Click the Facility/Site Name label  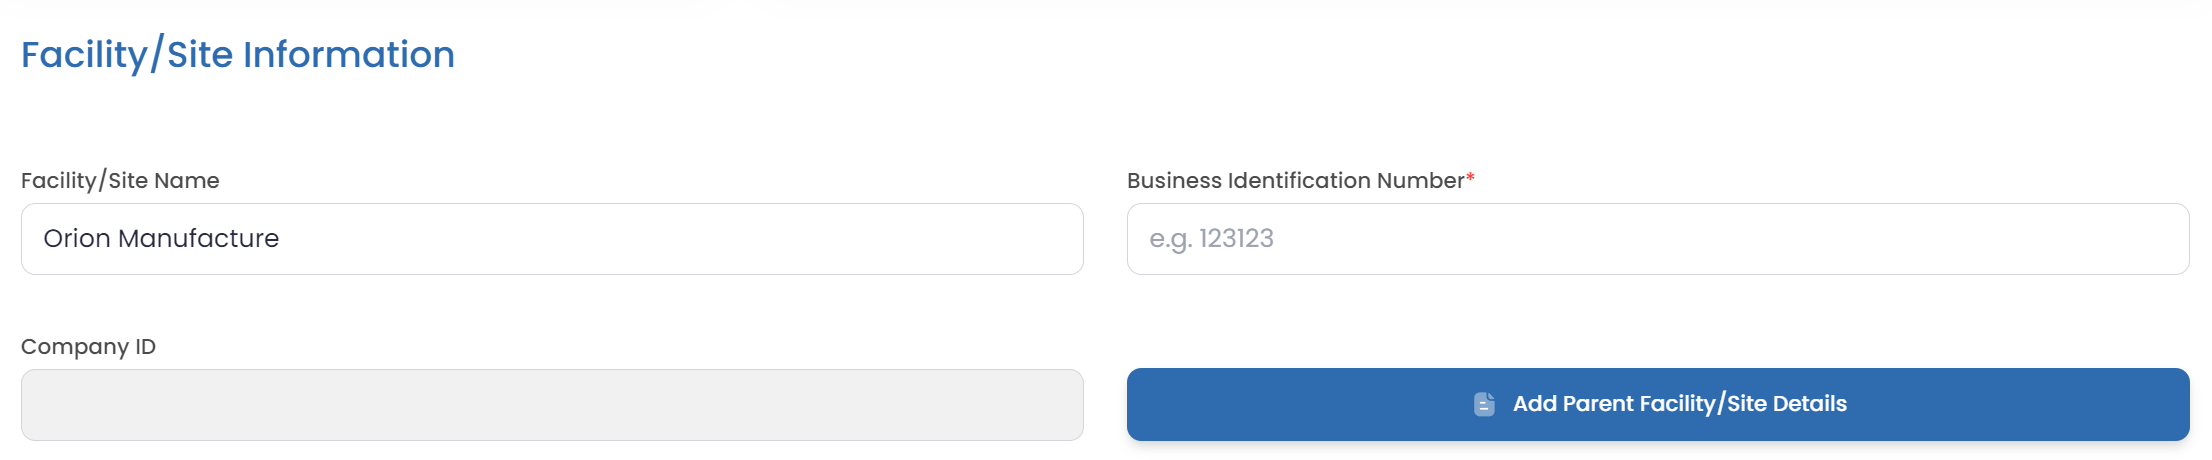click(x=120, y=181)
